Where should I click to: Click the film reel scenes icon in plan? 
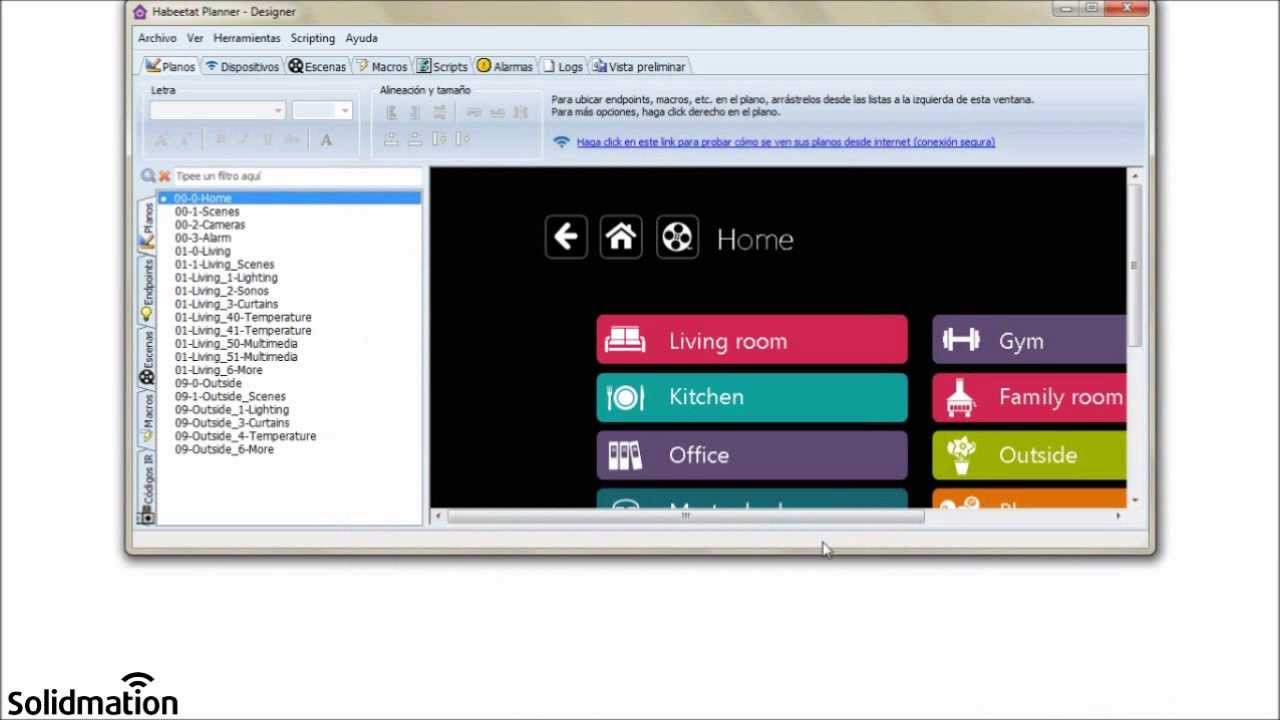click(677, 237)
